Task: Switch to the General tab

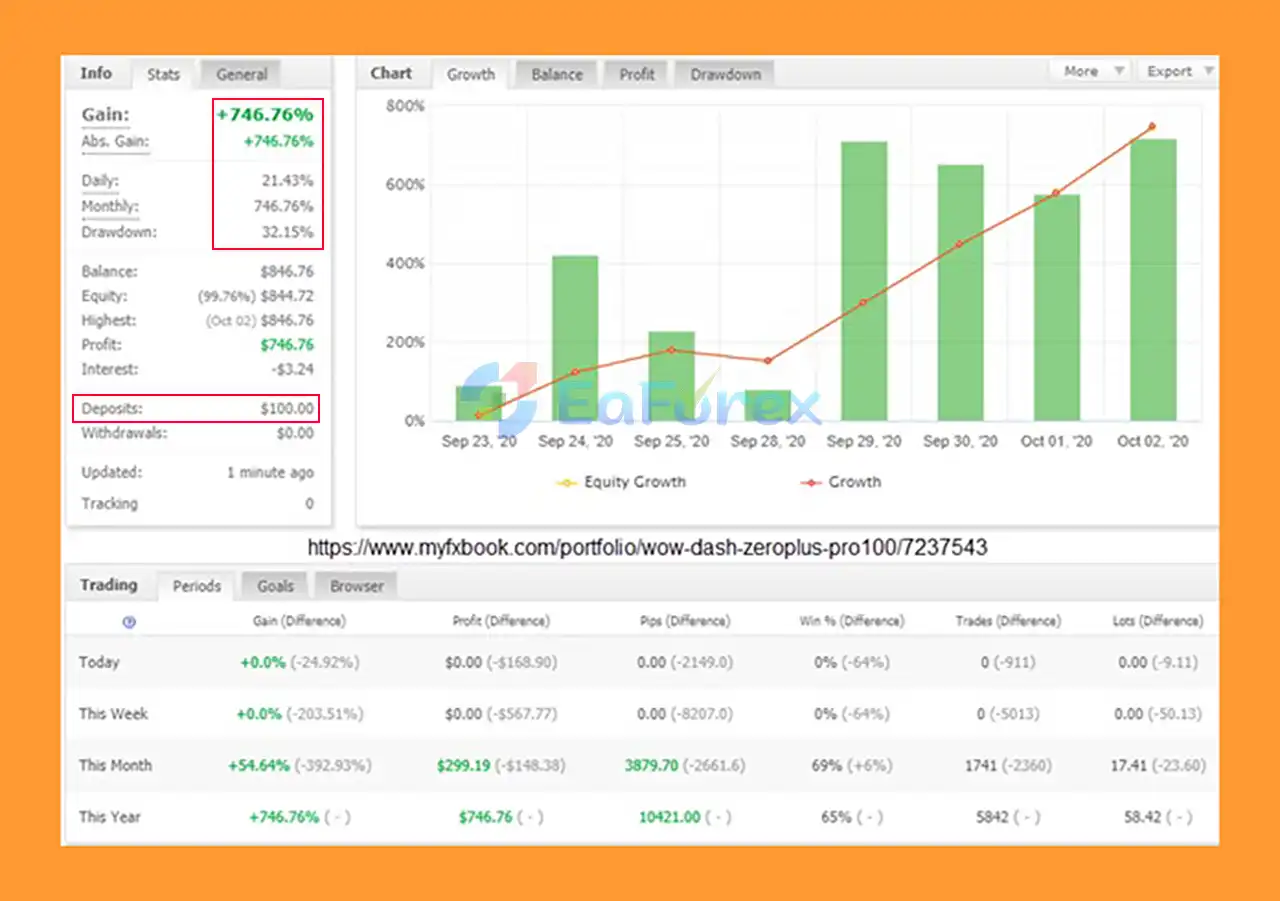Action: point(241,74)
